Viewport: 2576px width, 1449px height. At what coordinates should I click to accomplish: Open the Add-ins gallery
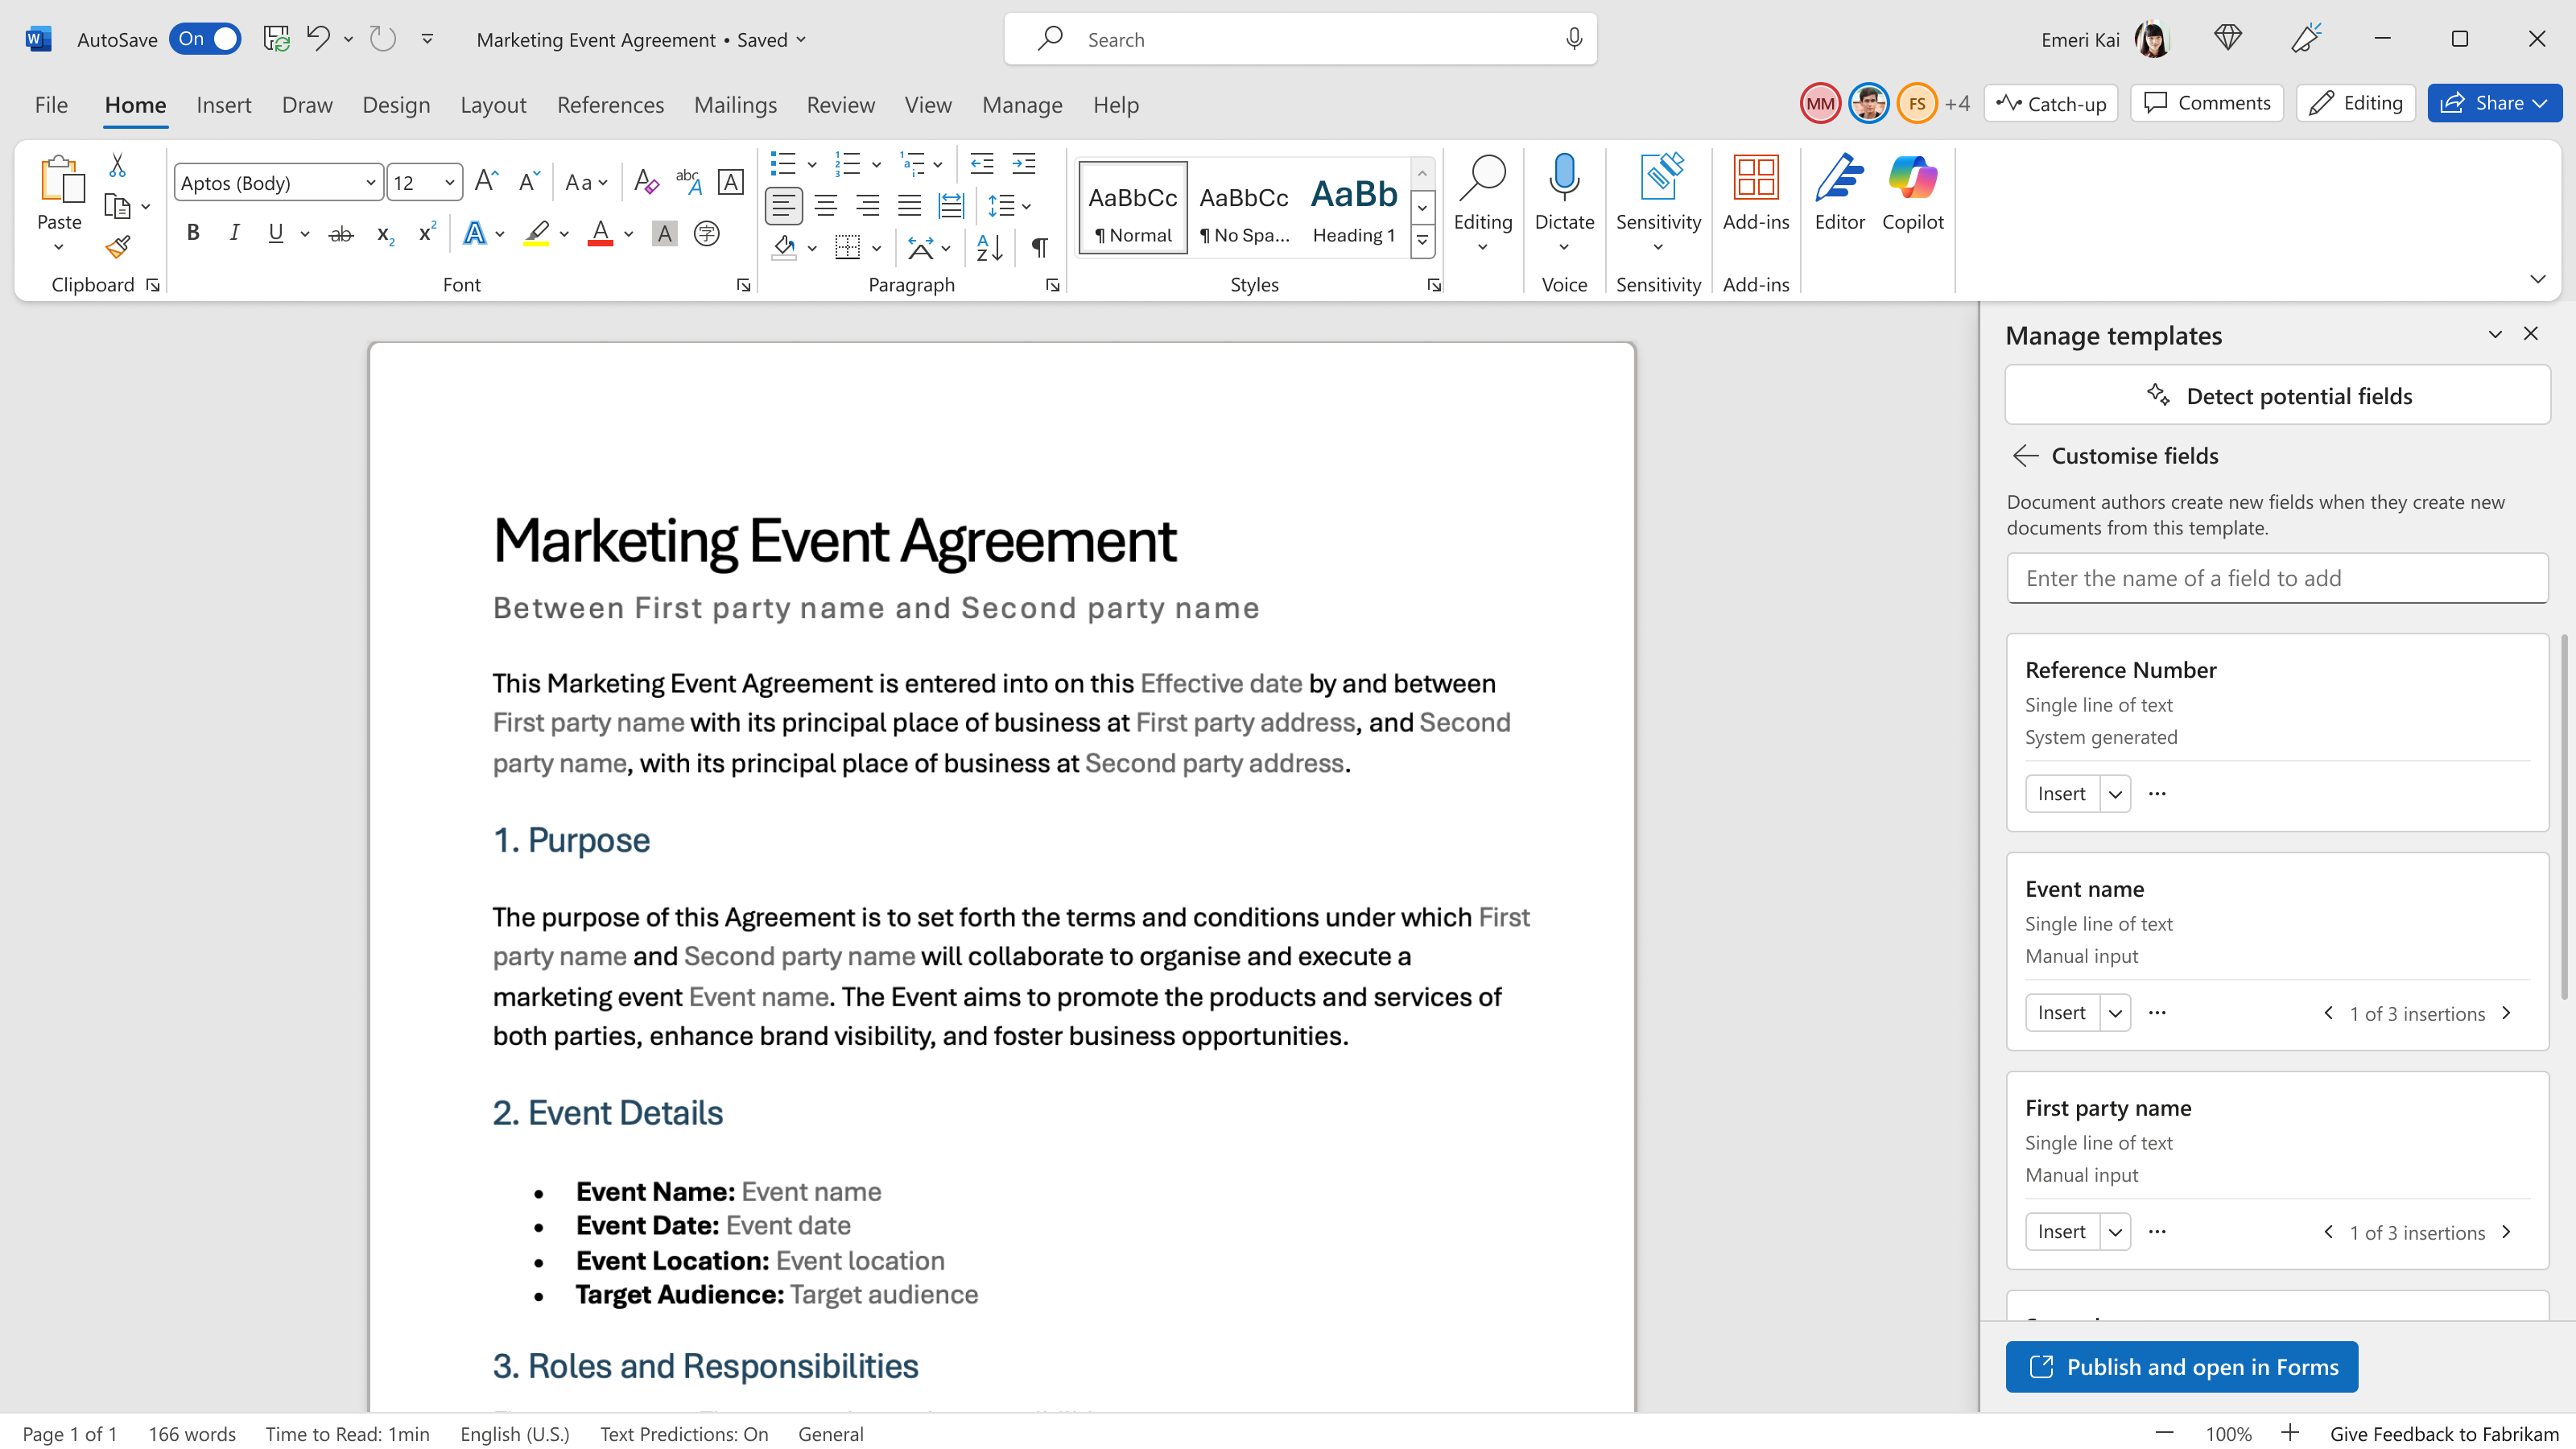pyautogui.click(x=1756, y=195)
